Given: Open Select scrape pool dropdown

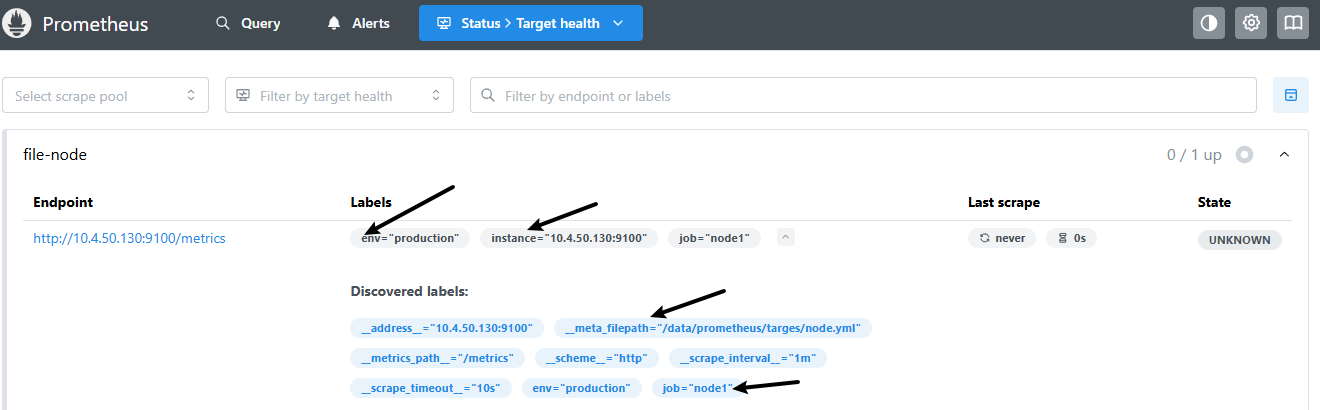Looking at the screenshot, I should tap(106, 96).
